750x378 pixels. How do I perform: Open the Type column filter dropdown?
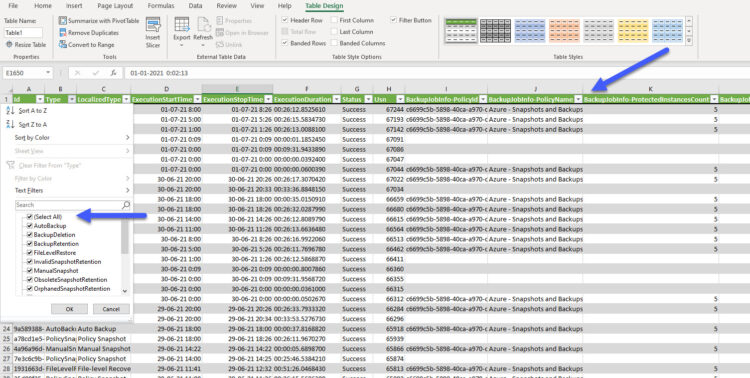pos(72,100)
